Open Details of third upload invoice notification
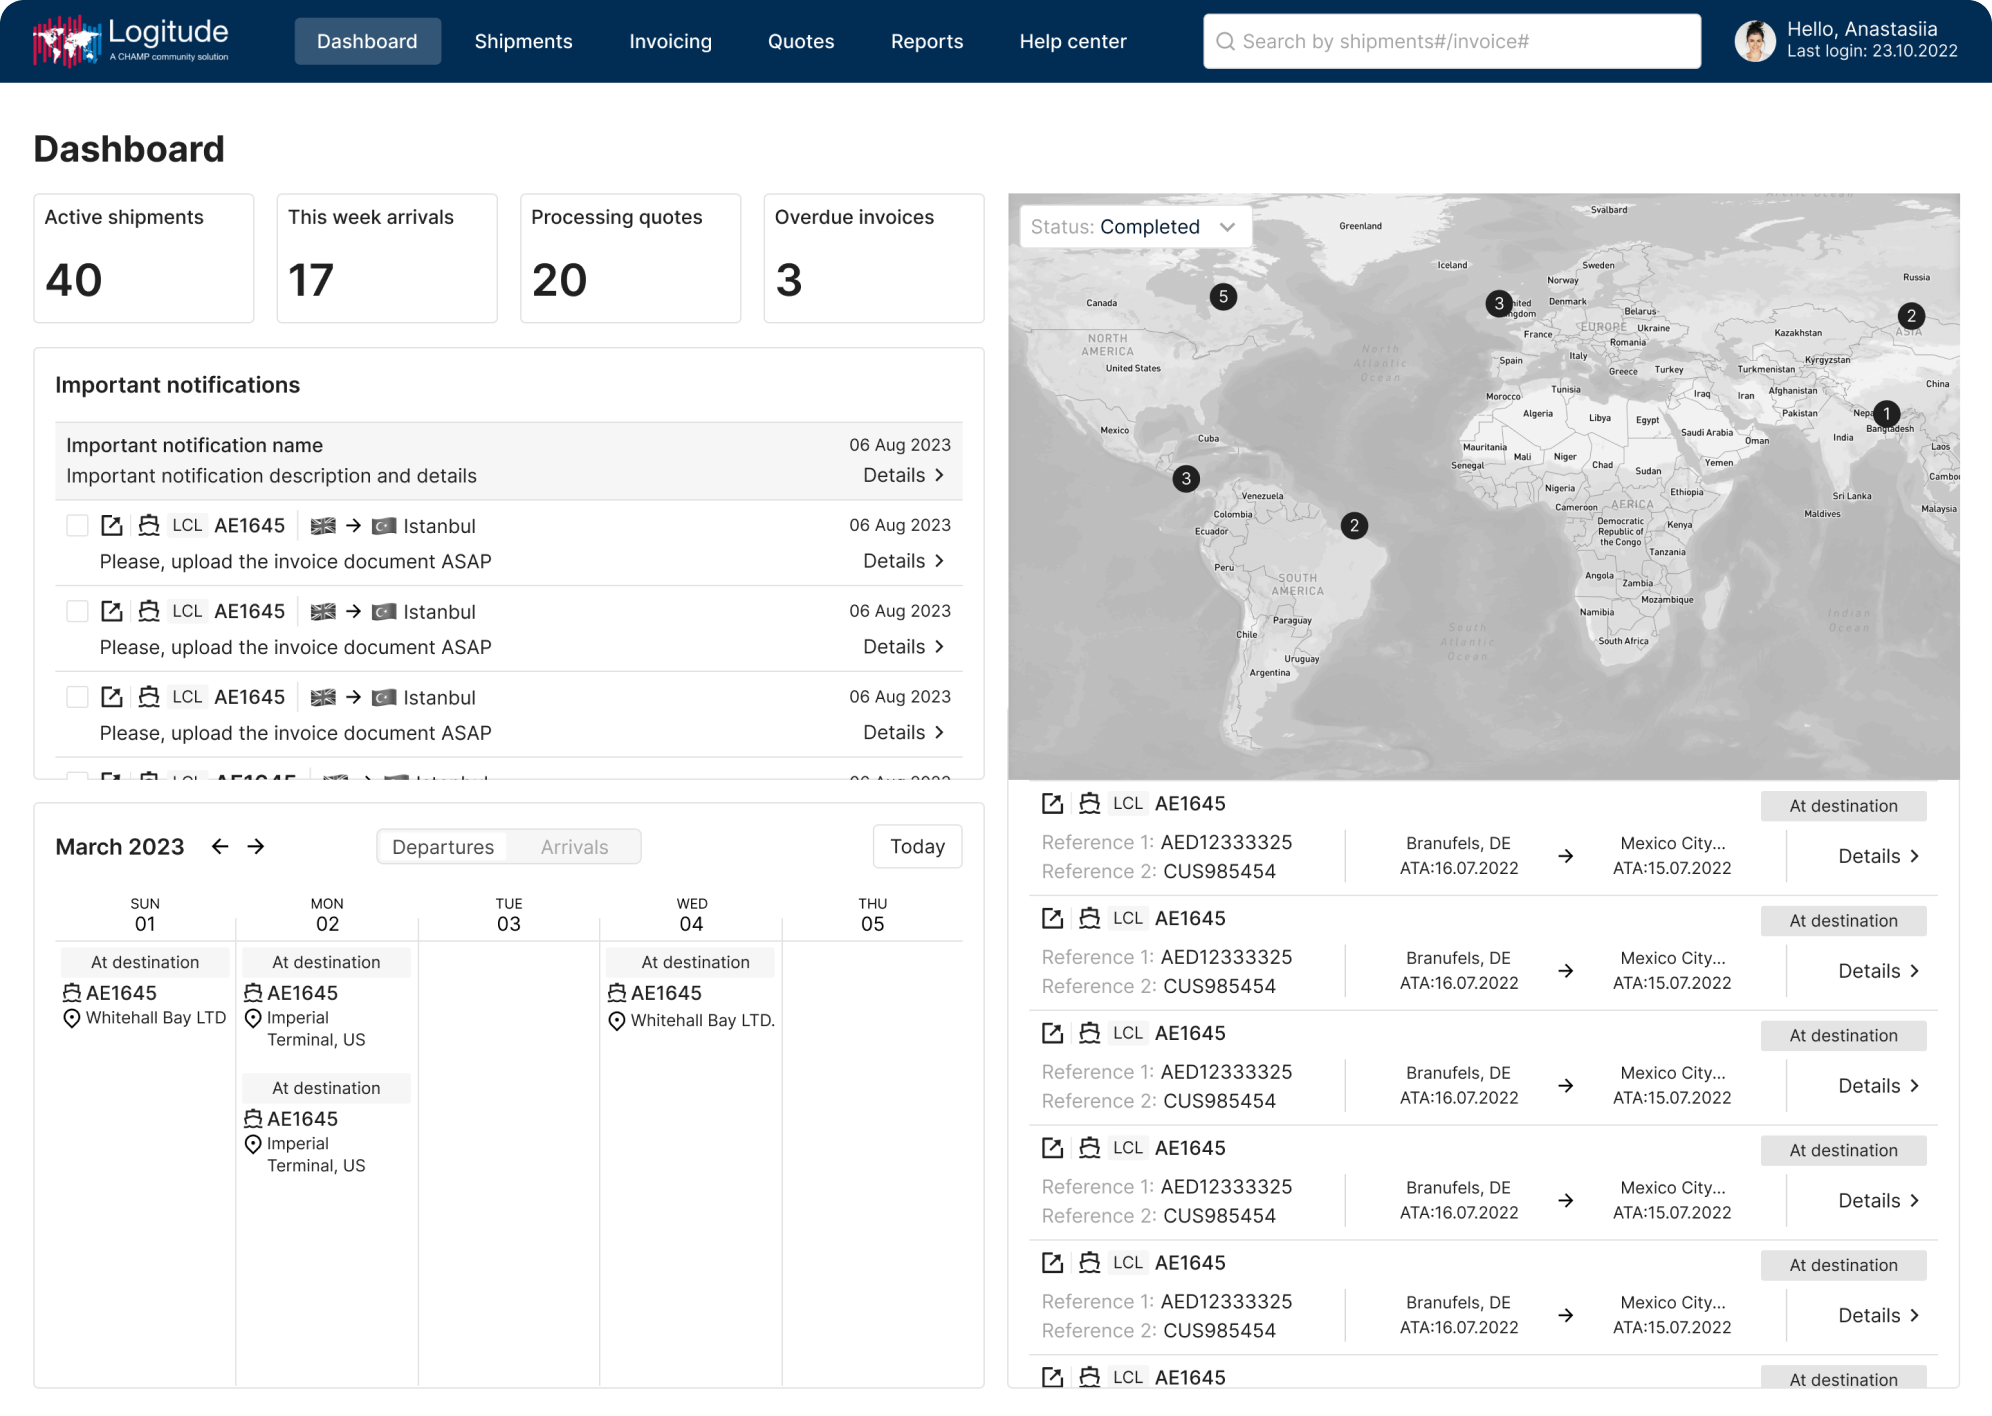 click(x=903, y=733)
